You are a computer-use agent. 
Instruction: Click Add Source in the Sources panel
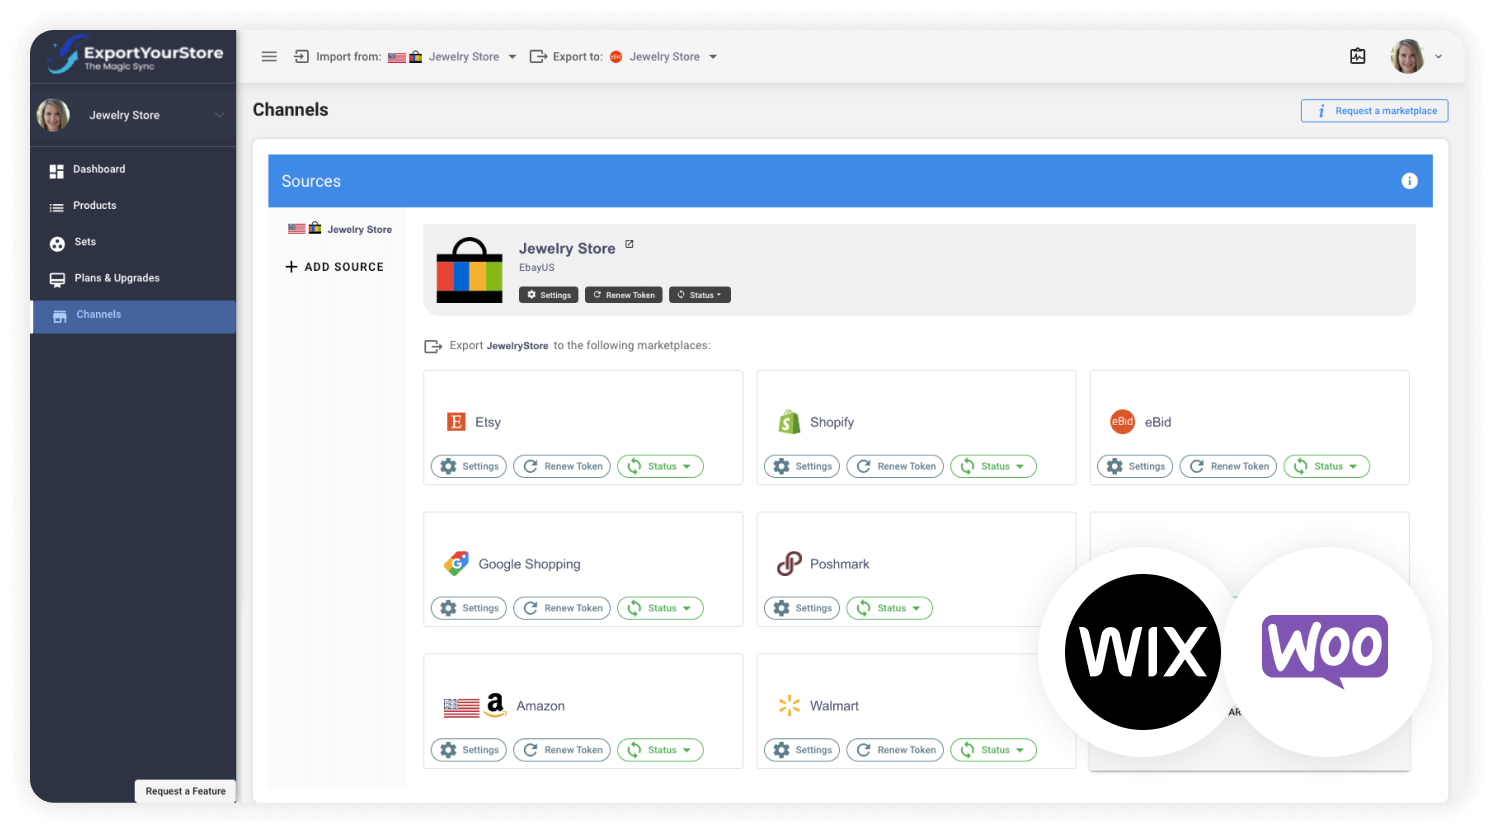(x=334, y=267)
